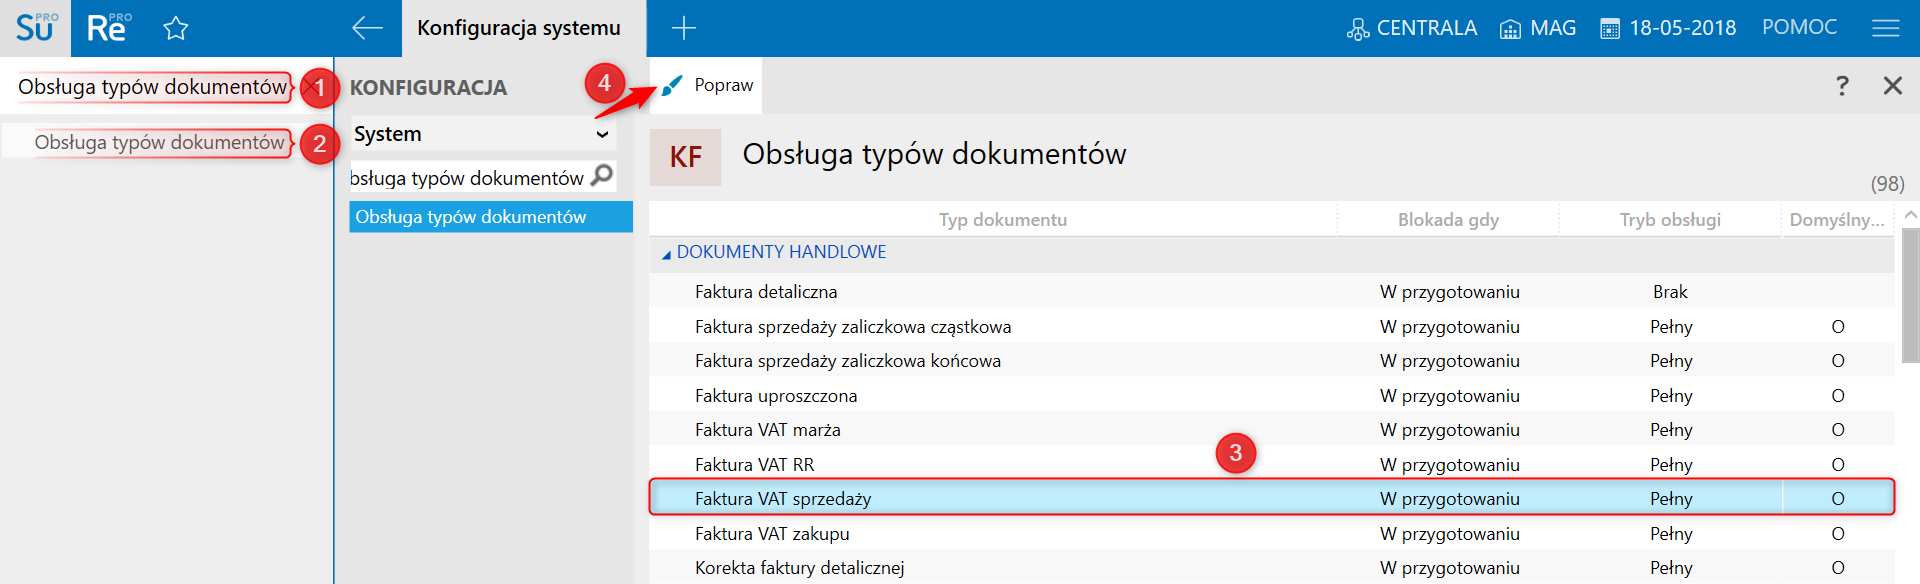1920x584 pixels.
Task: Click the search magnifier icon
Action: 602,176
